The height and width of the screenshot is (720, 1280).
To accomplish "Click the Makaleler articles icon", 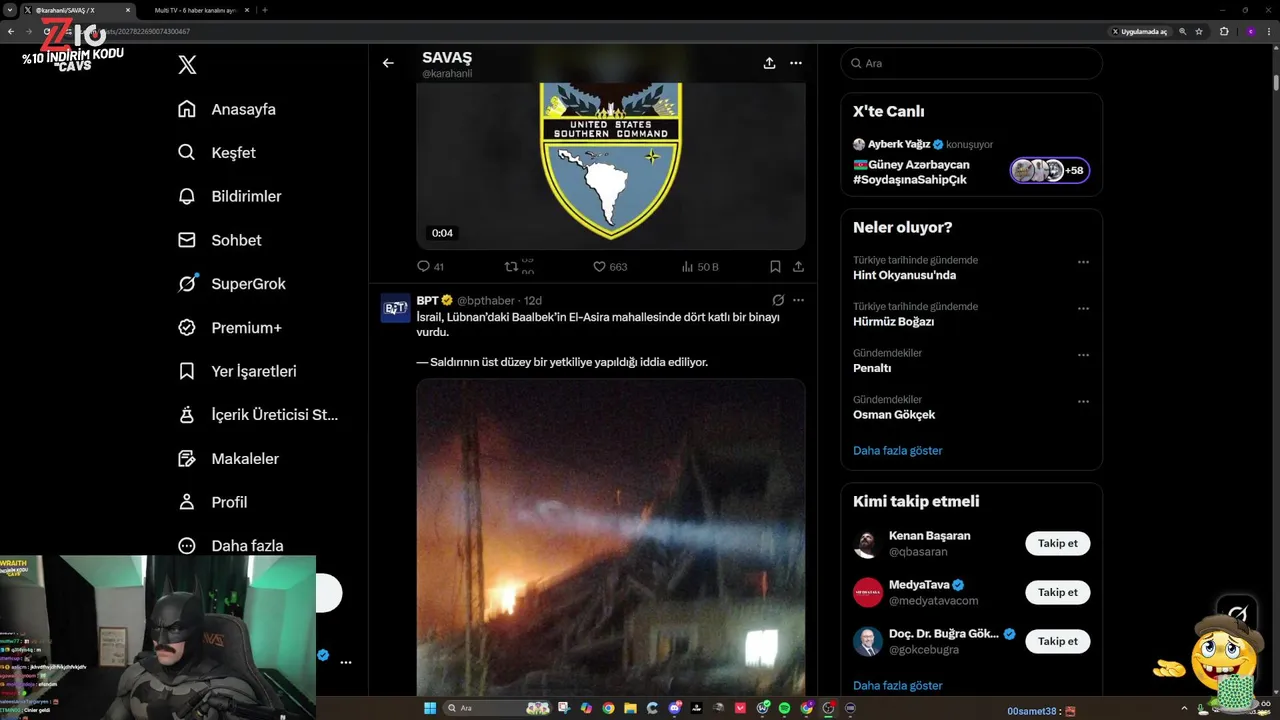I will [x=187, y=458].
